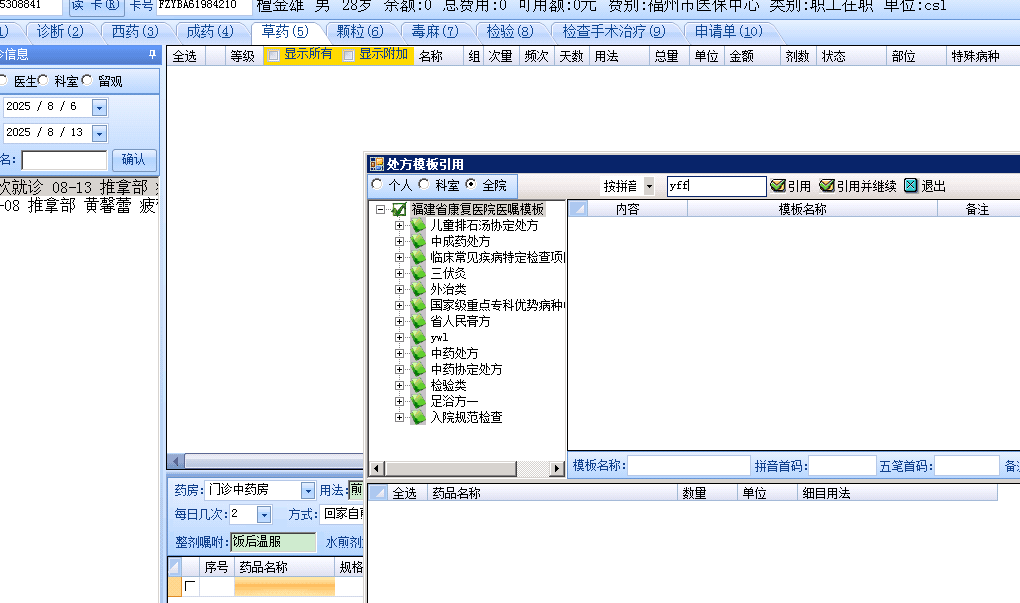Click the 引用 checkmark icon

click(x=777, y=186)
